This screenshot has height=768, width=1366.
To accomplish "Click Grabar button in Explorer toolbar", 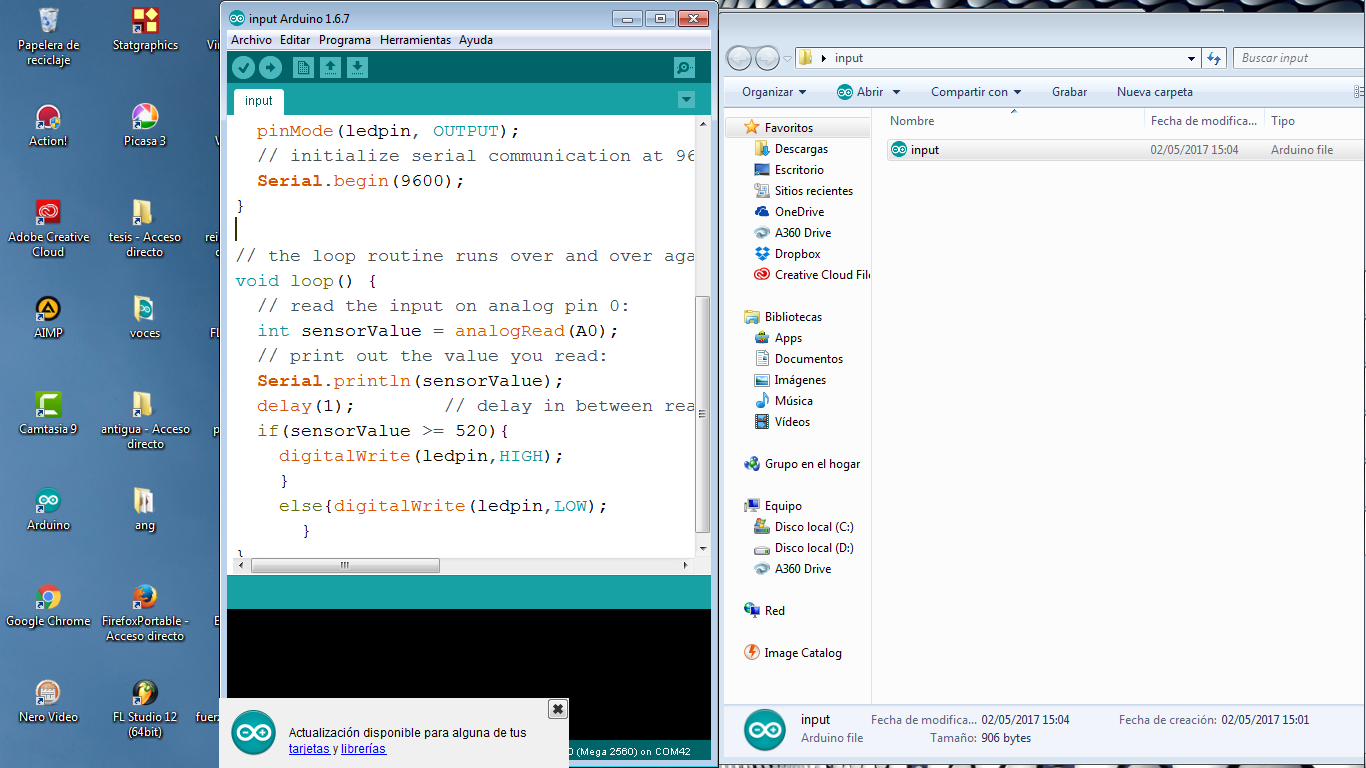I will 1069,92.
